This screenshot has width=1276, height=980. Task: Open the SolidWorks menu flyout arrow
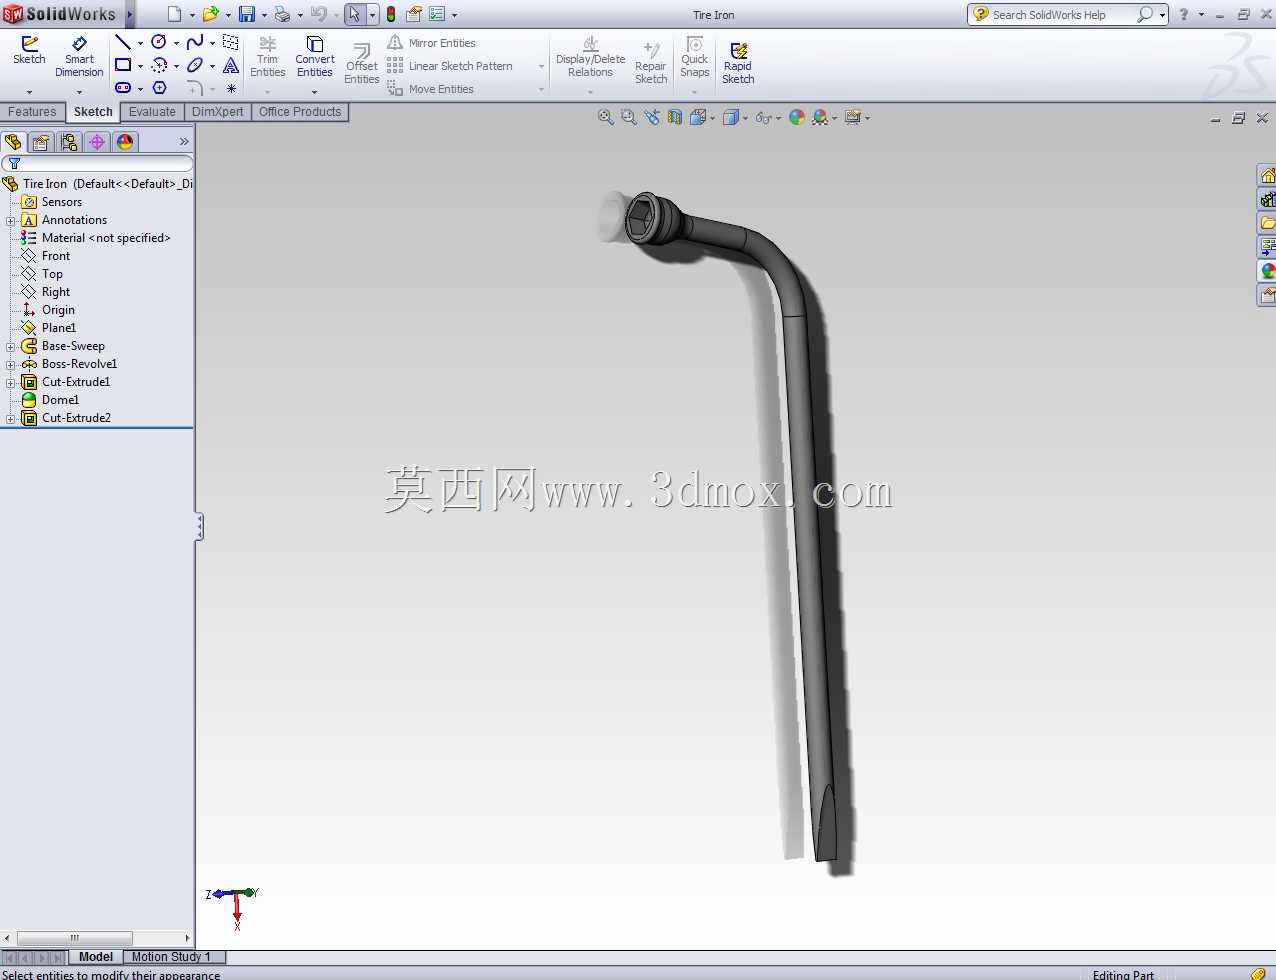pos(129,14)
